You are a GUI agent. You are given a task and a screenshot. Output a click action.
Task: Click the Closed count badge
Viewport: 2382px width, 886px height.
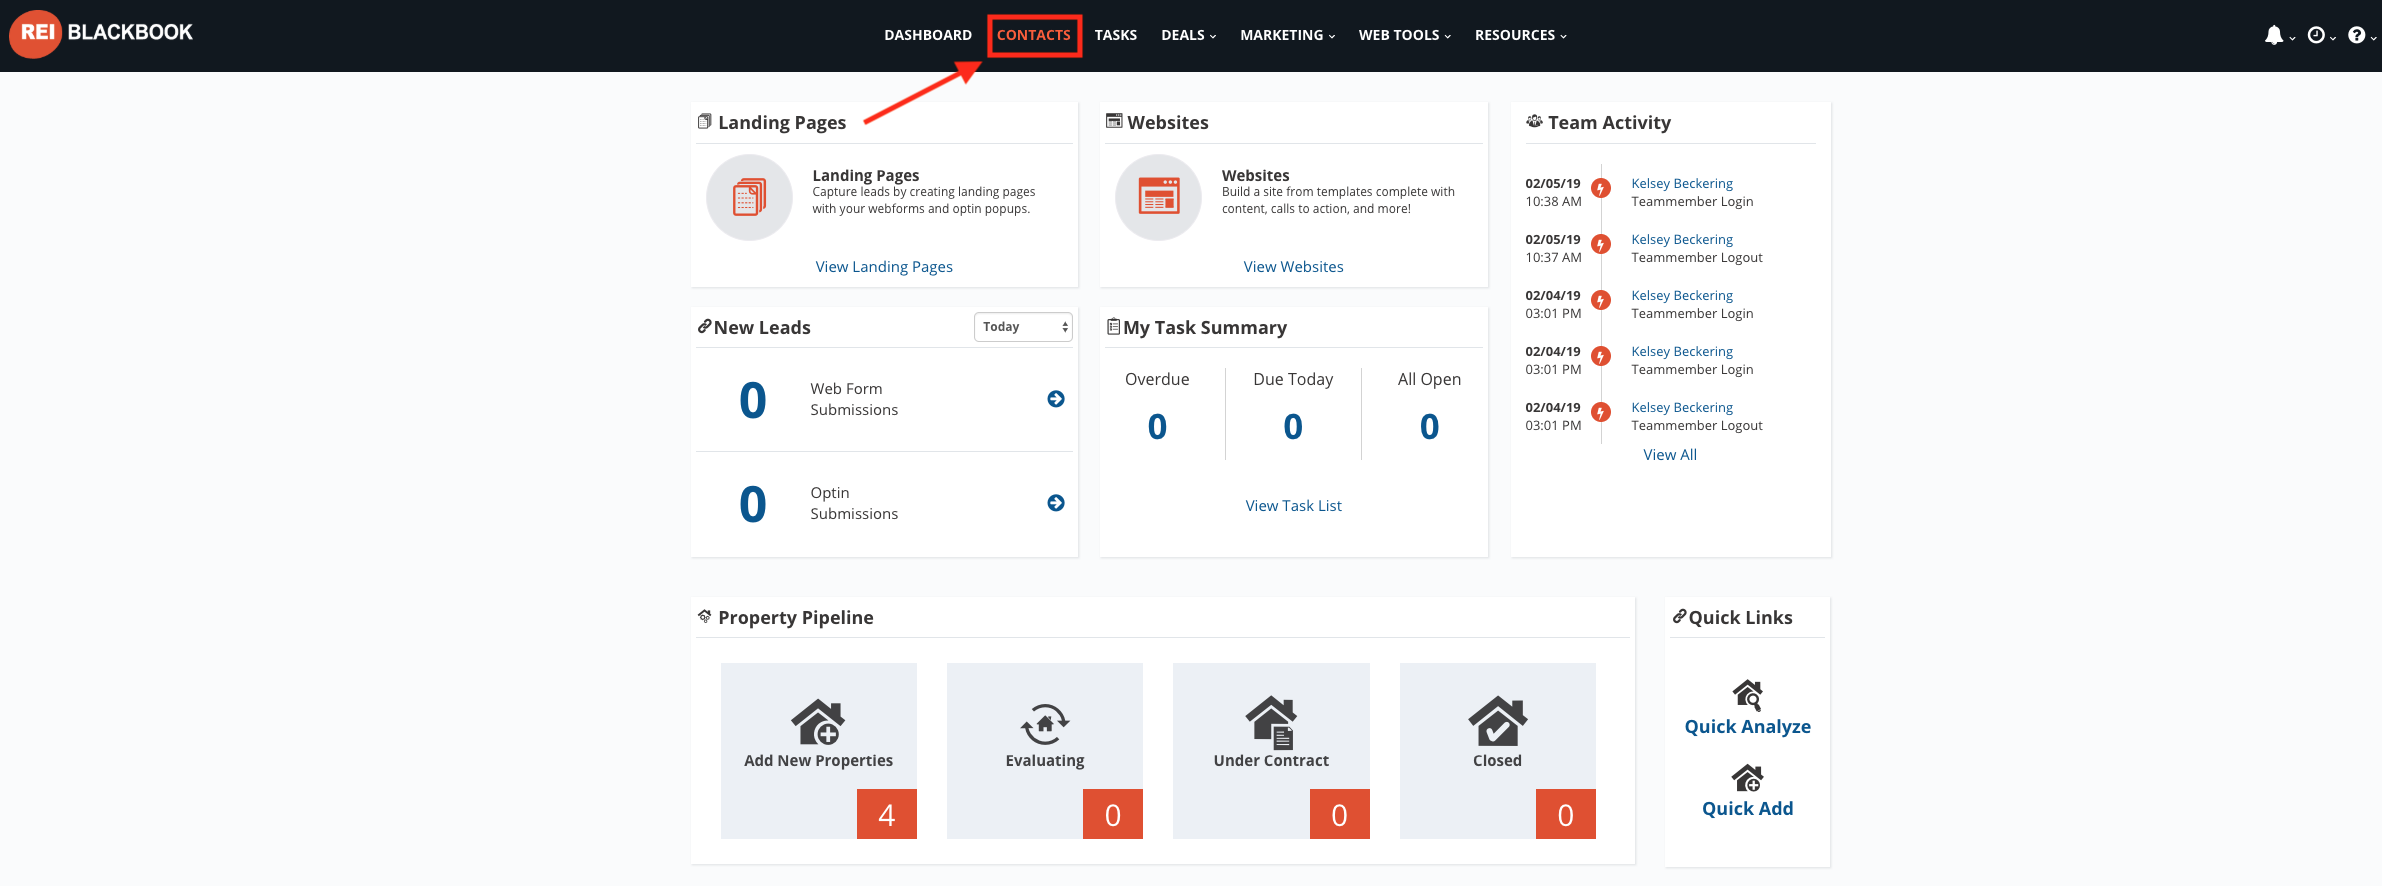pyautogui.click(x=1565, y=814)
